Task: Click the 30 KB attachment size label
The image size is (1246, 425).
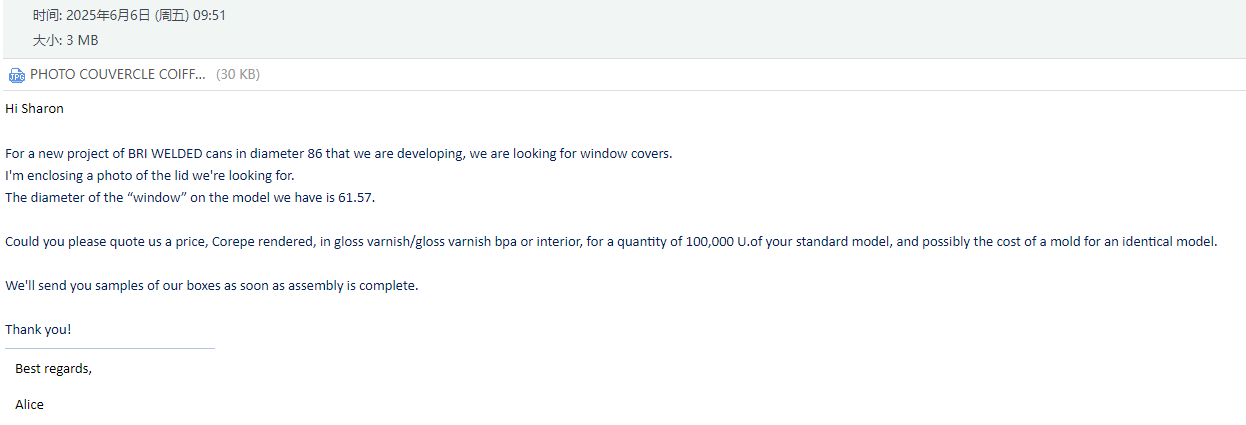Action: tap(238, 74)
